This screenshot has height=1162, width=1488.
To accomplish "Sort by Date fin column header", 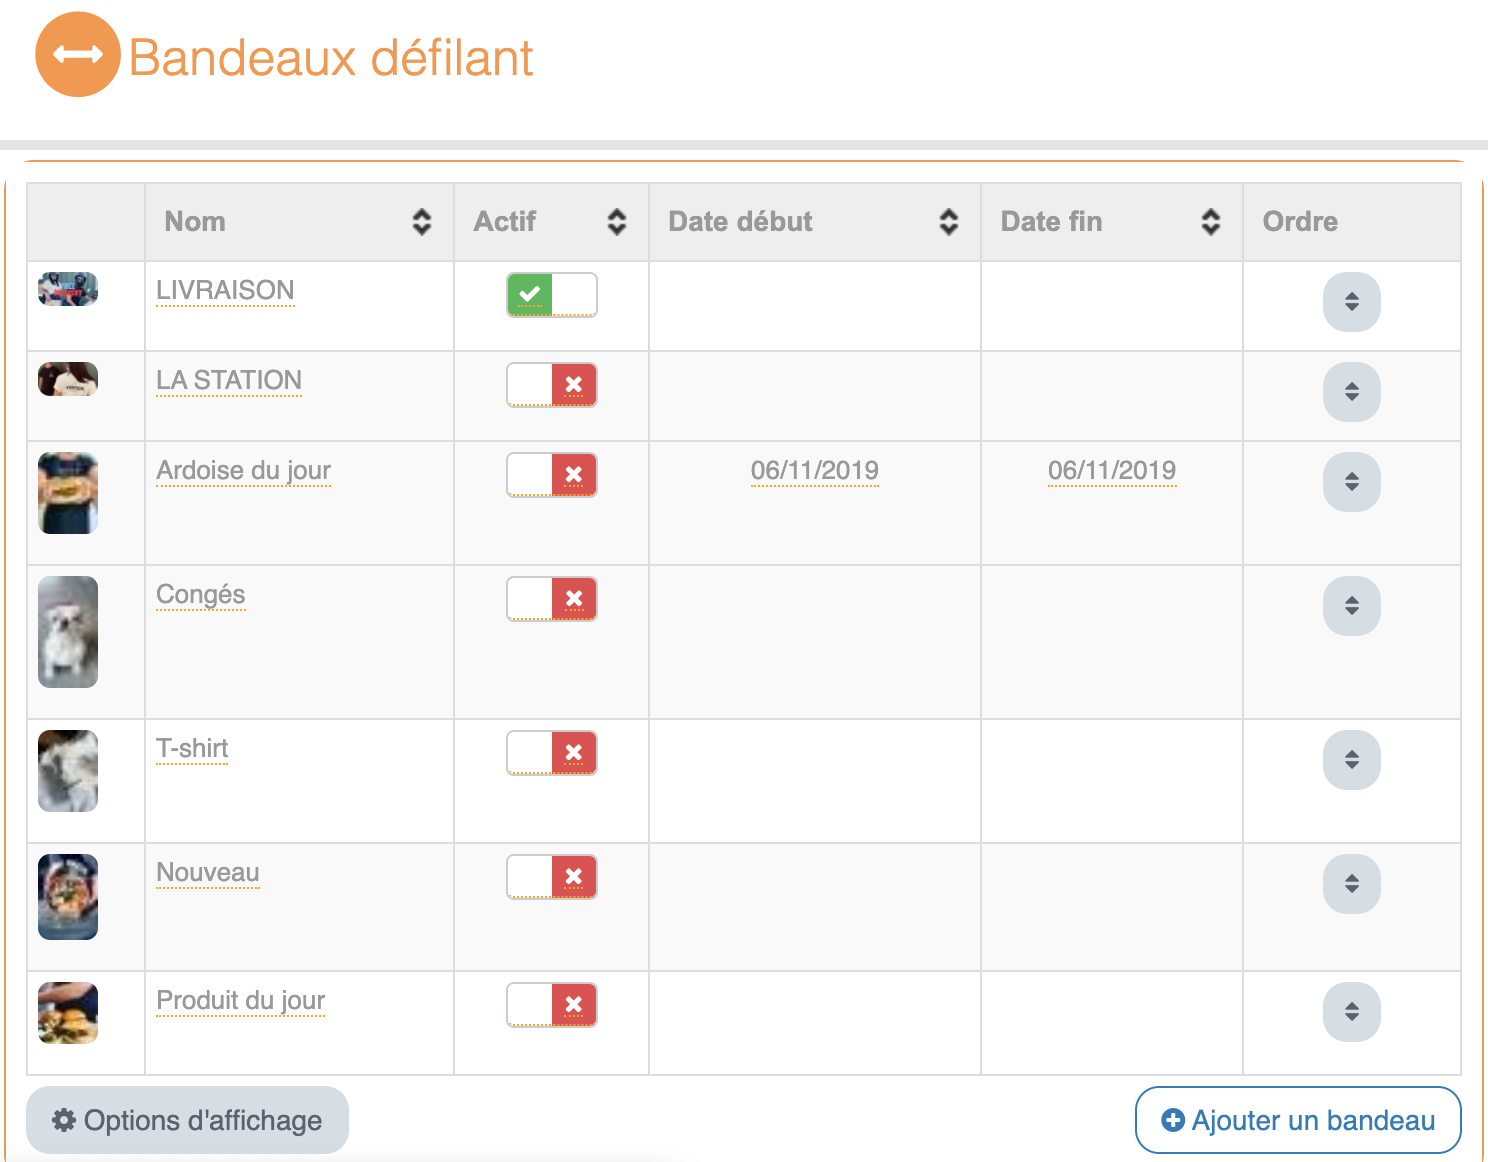I will pyautogui.click(x=1210, y=222).
